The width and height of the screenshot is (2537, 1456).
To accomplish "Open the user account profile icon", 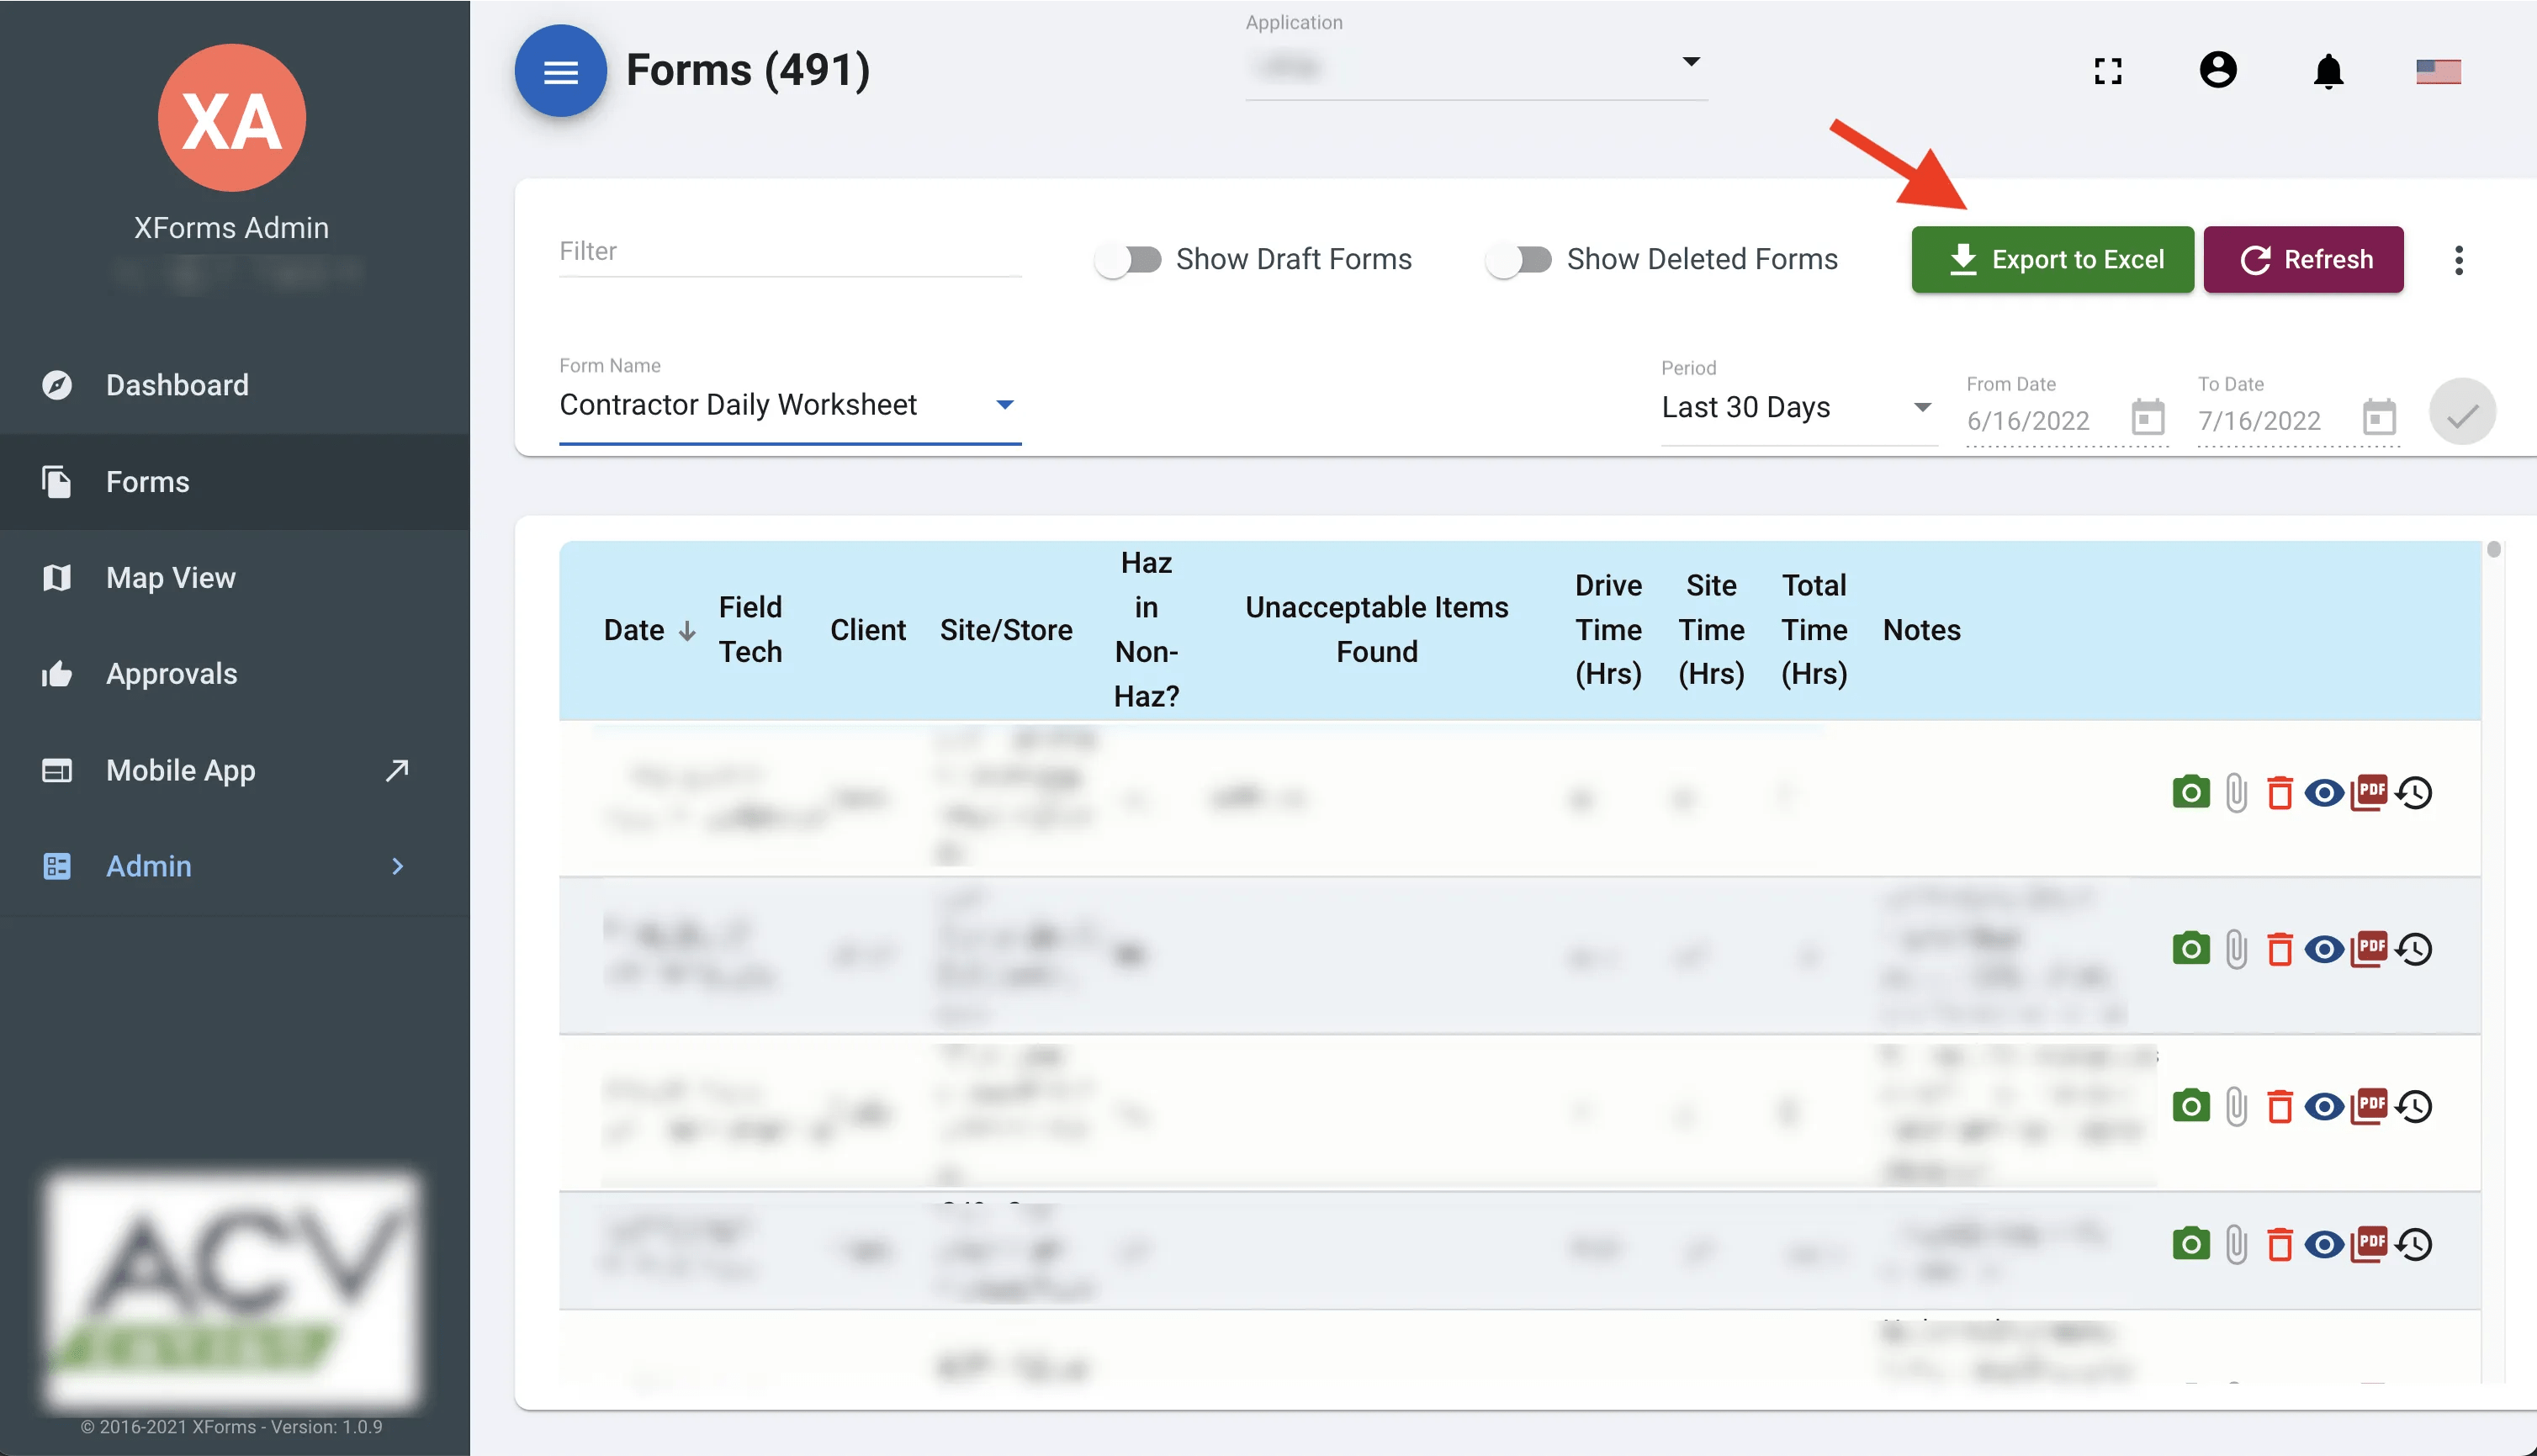I will 2217,70.
